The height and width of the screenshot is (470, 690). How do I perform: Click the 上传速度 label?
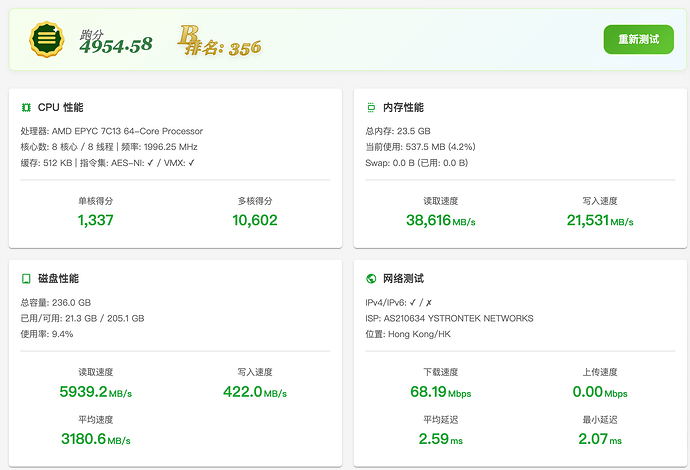click(x=600, y=372)
